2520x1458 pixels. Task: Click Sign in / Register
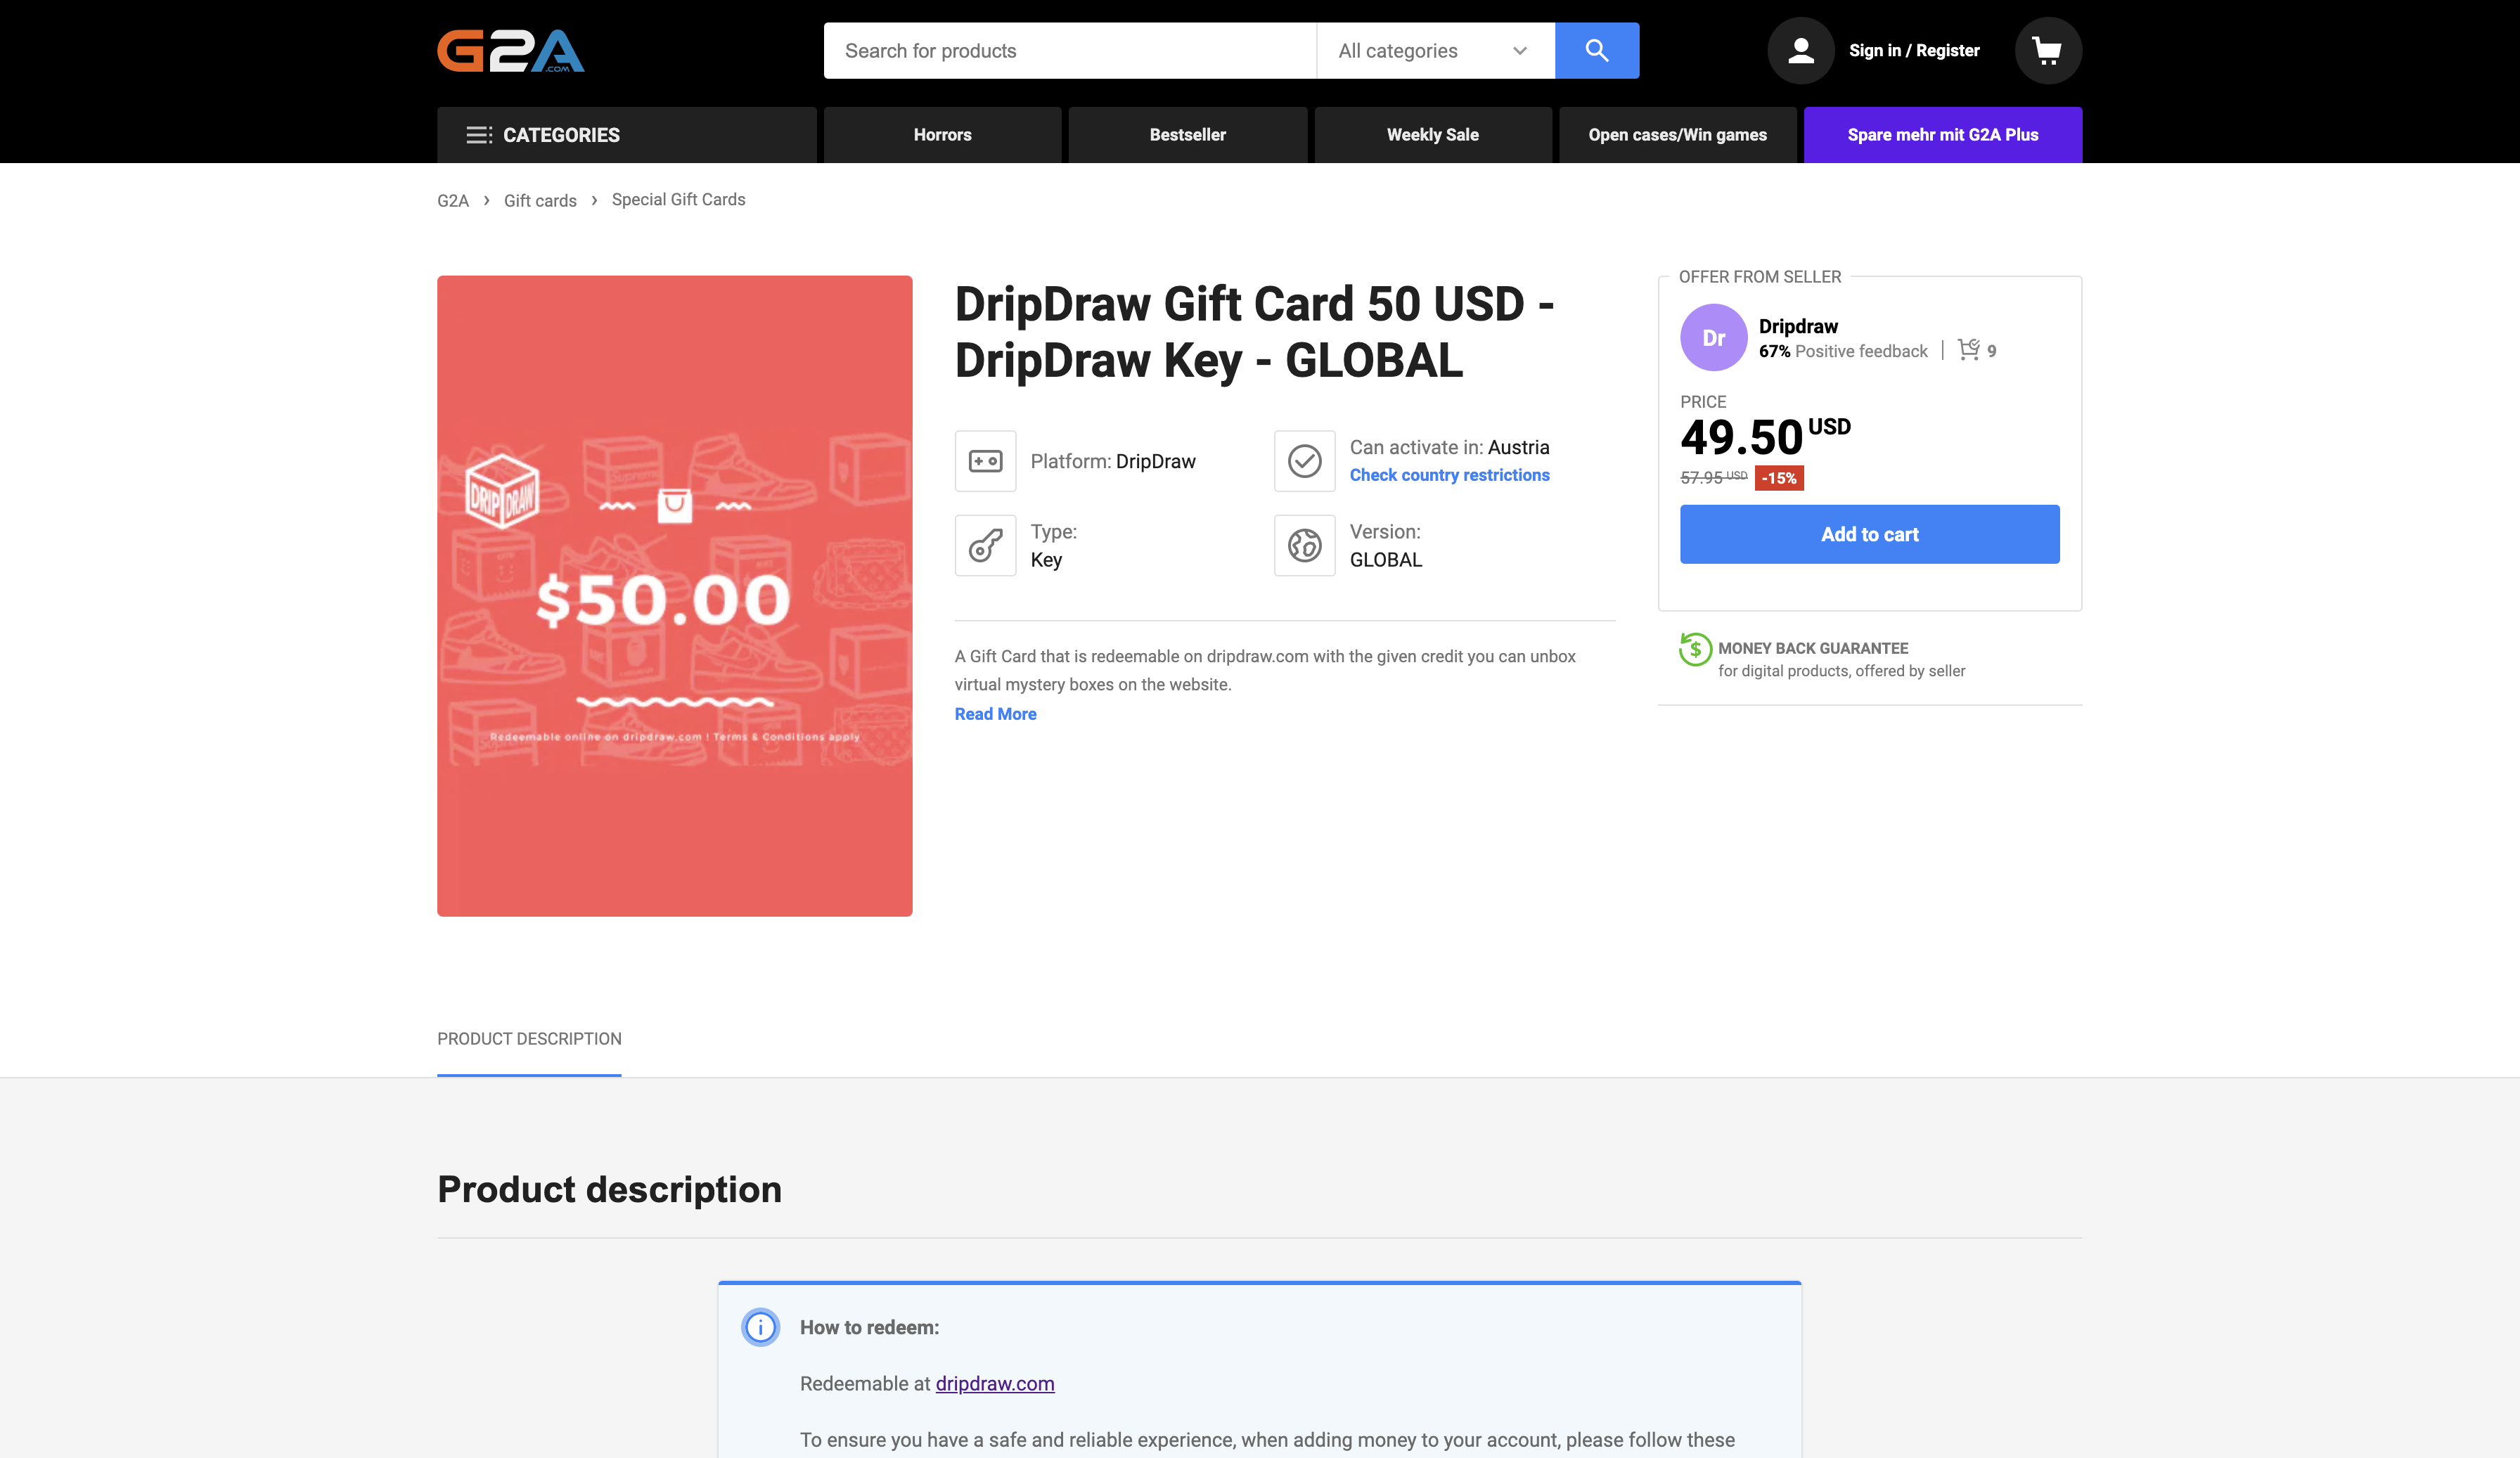coord(1914,51)
